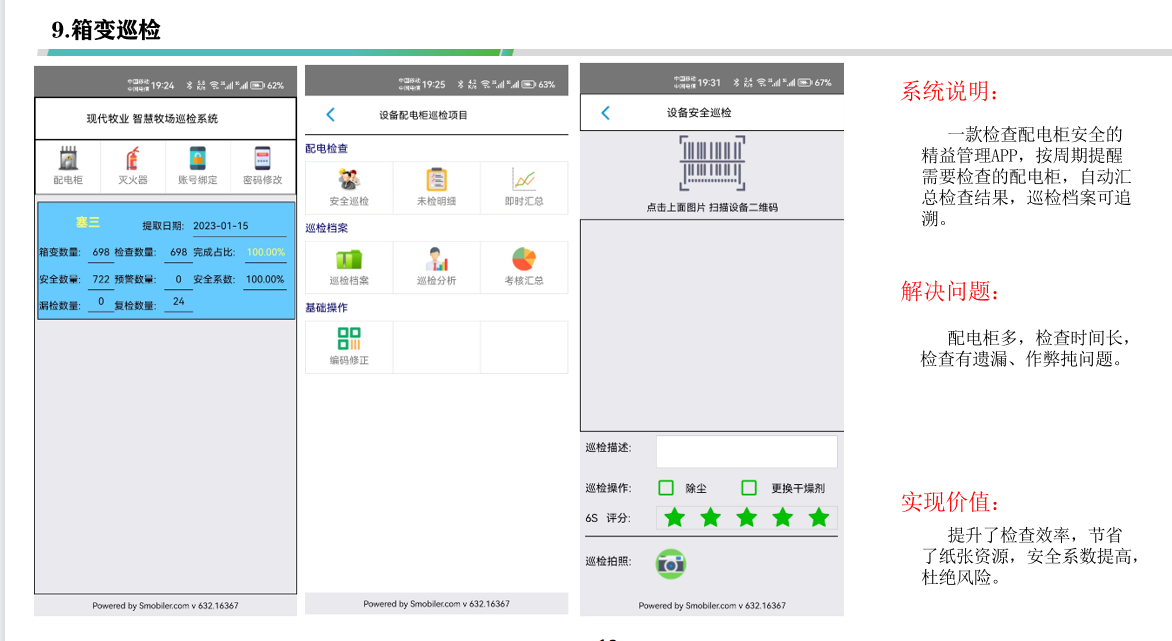Tap Wi-Fi icon in 19:25 status bar
The width and height of the screenshot is (1172, 641).
486,84
